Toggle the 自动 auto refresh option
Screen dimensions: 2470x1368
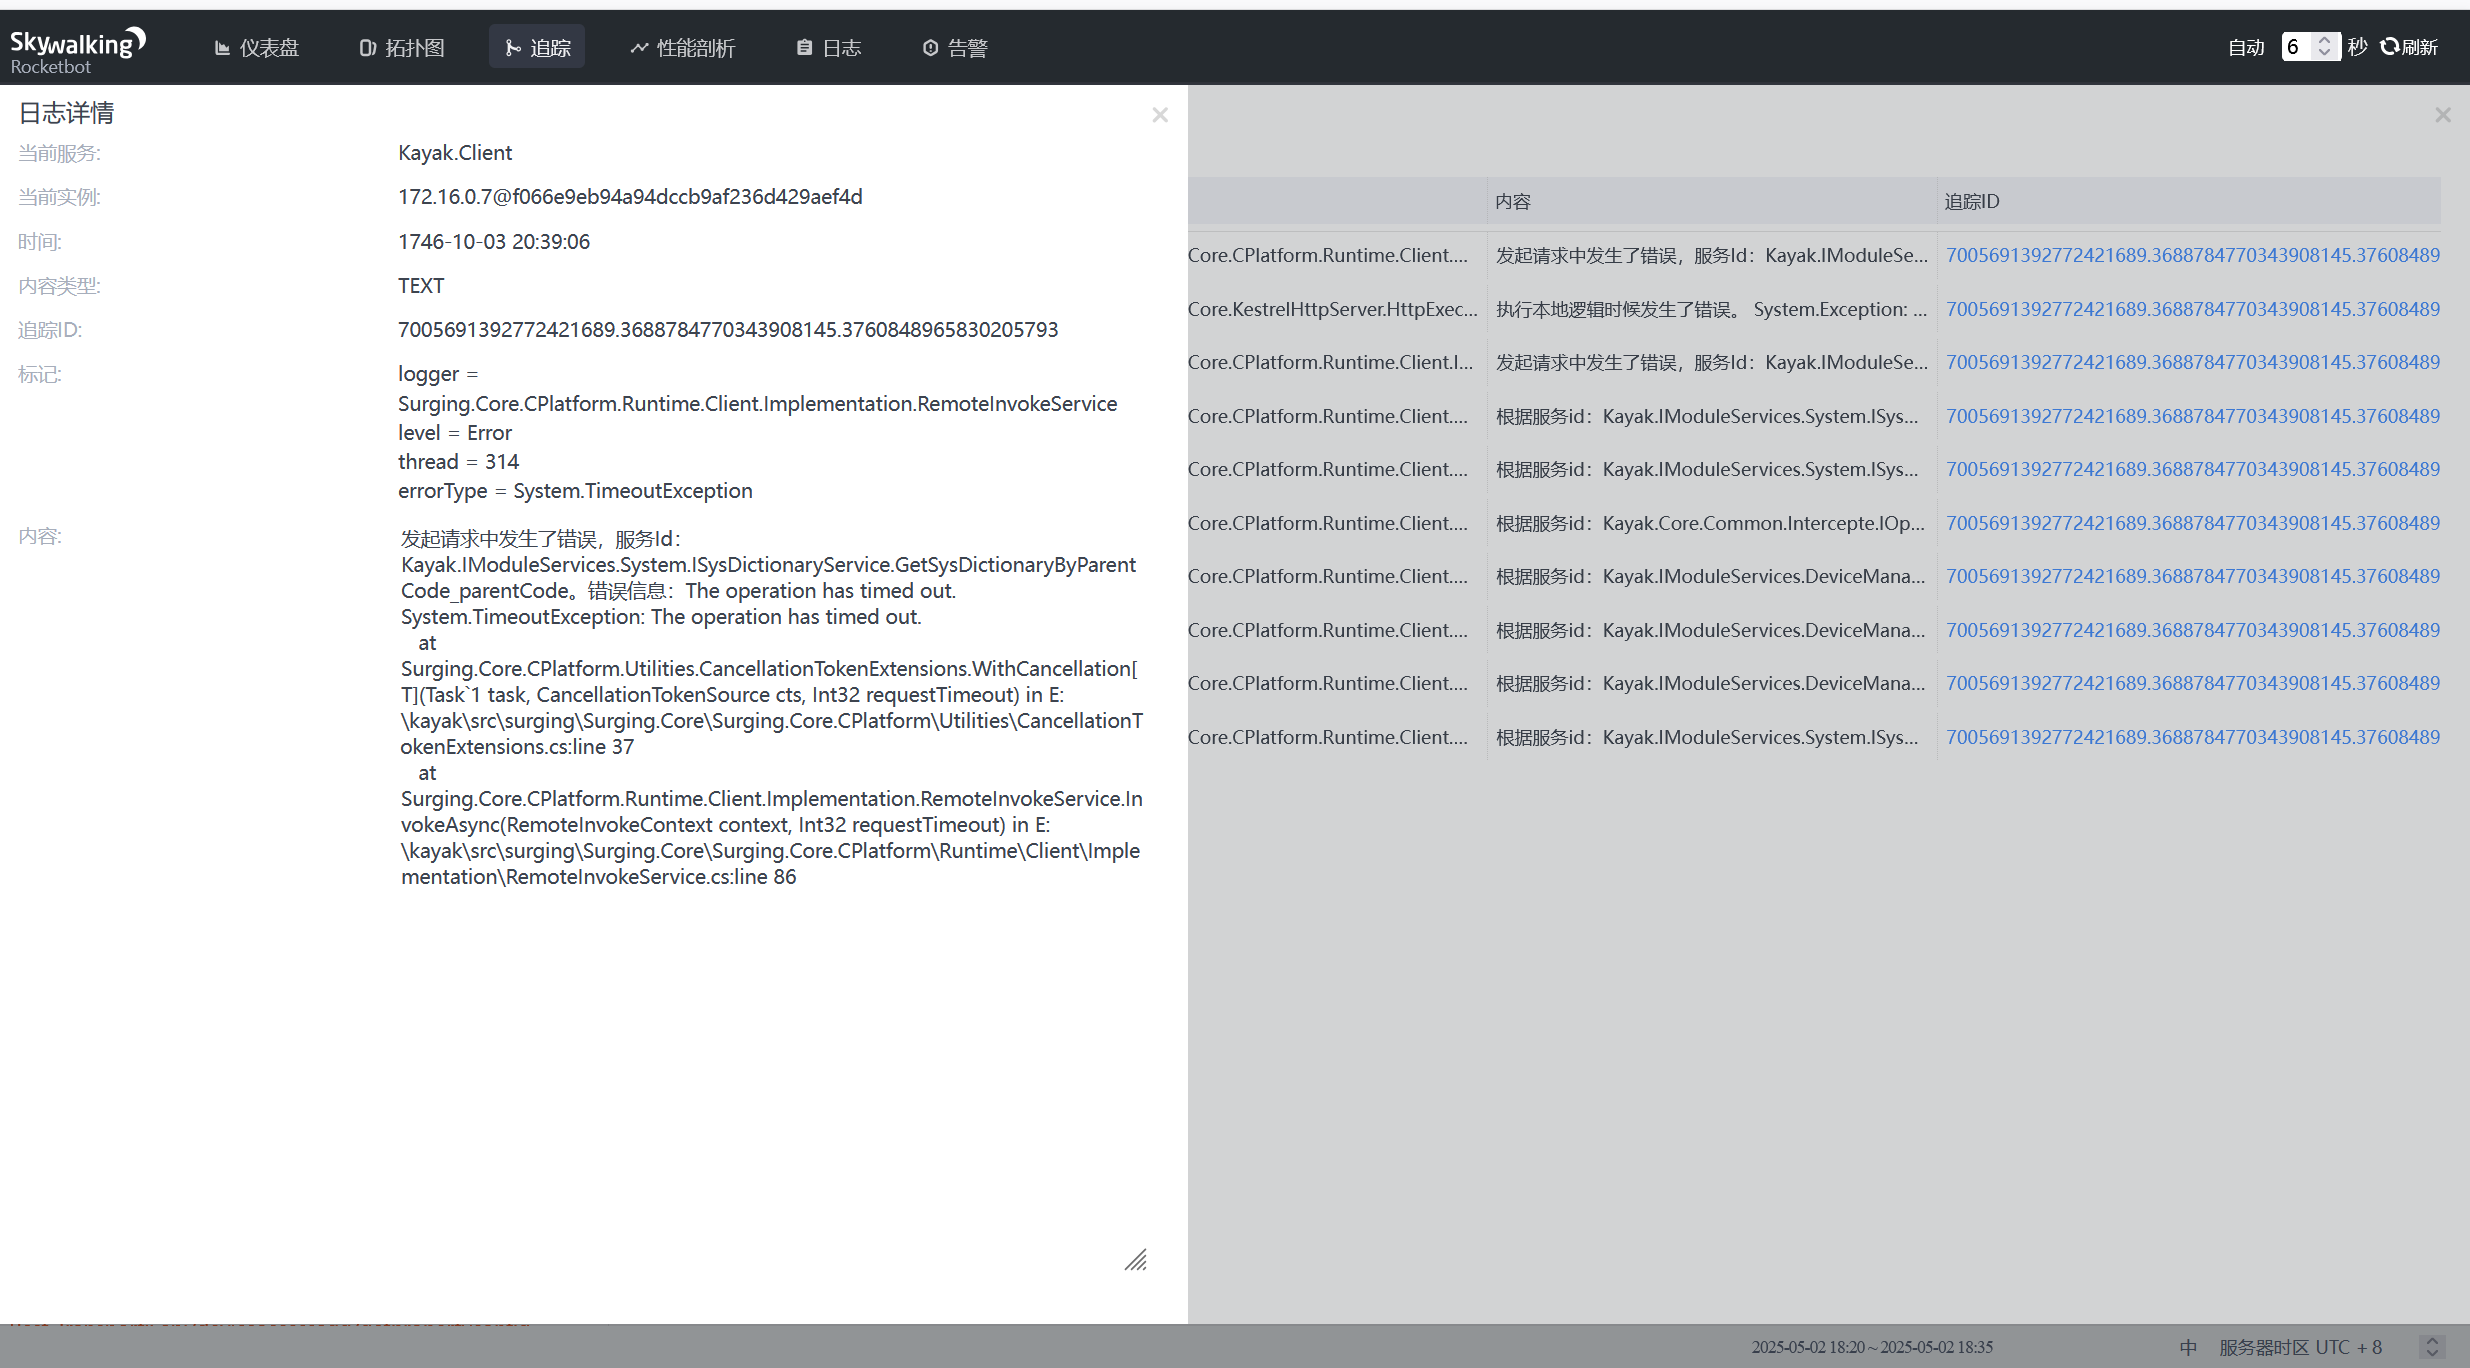coord(2246,47)
